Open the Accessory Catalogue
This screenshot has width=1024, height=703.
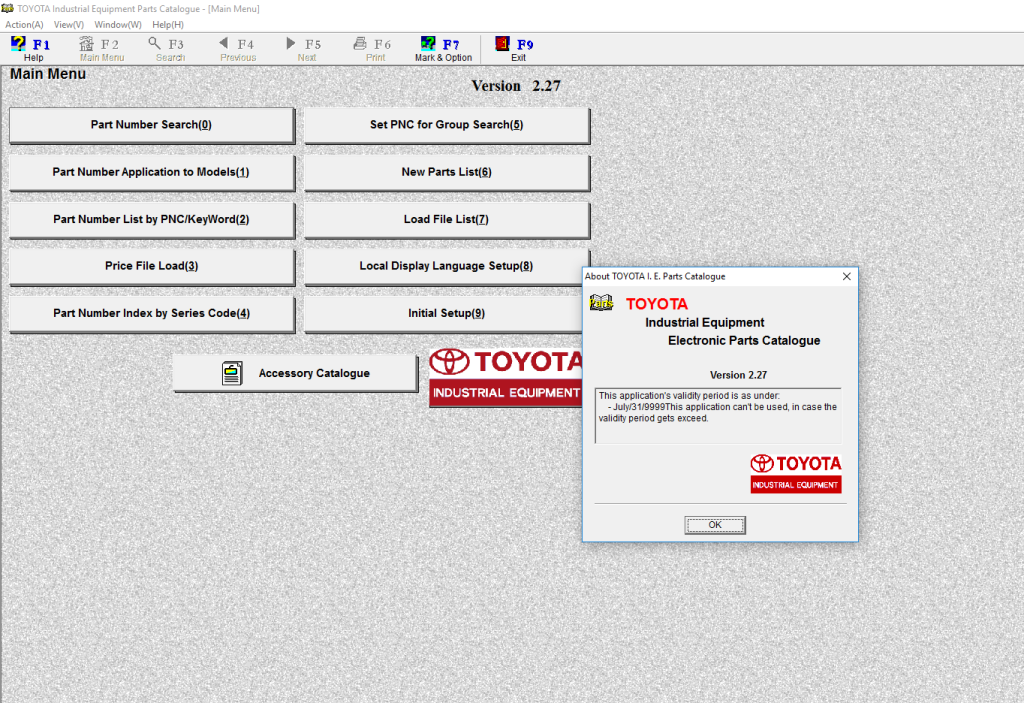(x=294, y=372)
